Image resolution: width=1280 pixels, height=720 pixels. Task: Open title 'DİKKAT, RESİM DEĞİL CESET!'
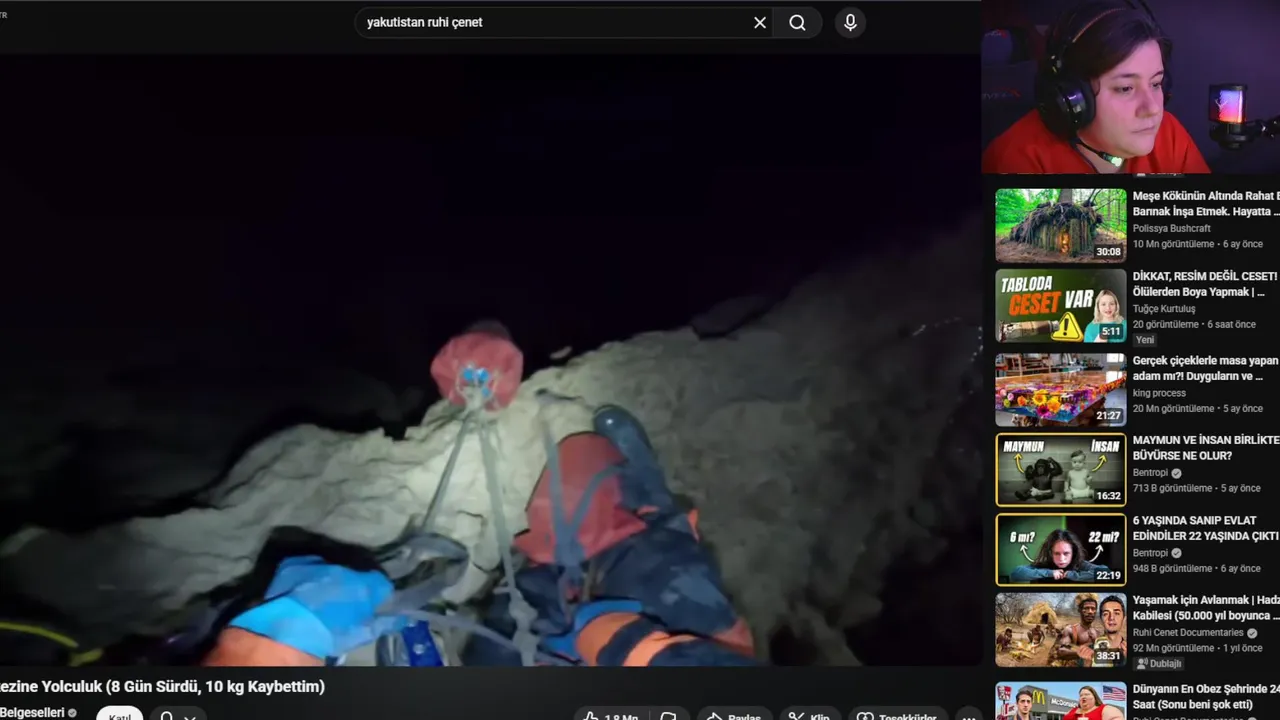tap(1205, 284)
